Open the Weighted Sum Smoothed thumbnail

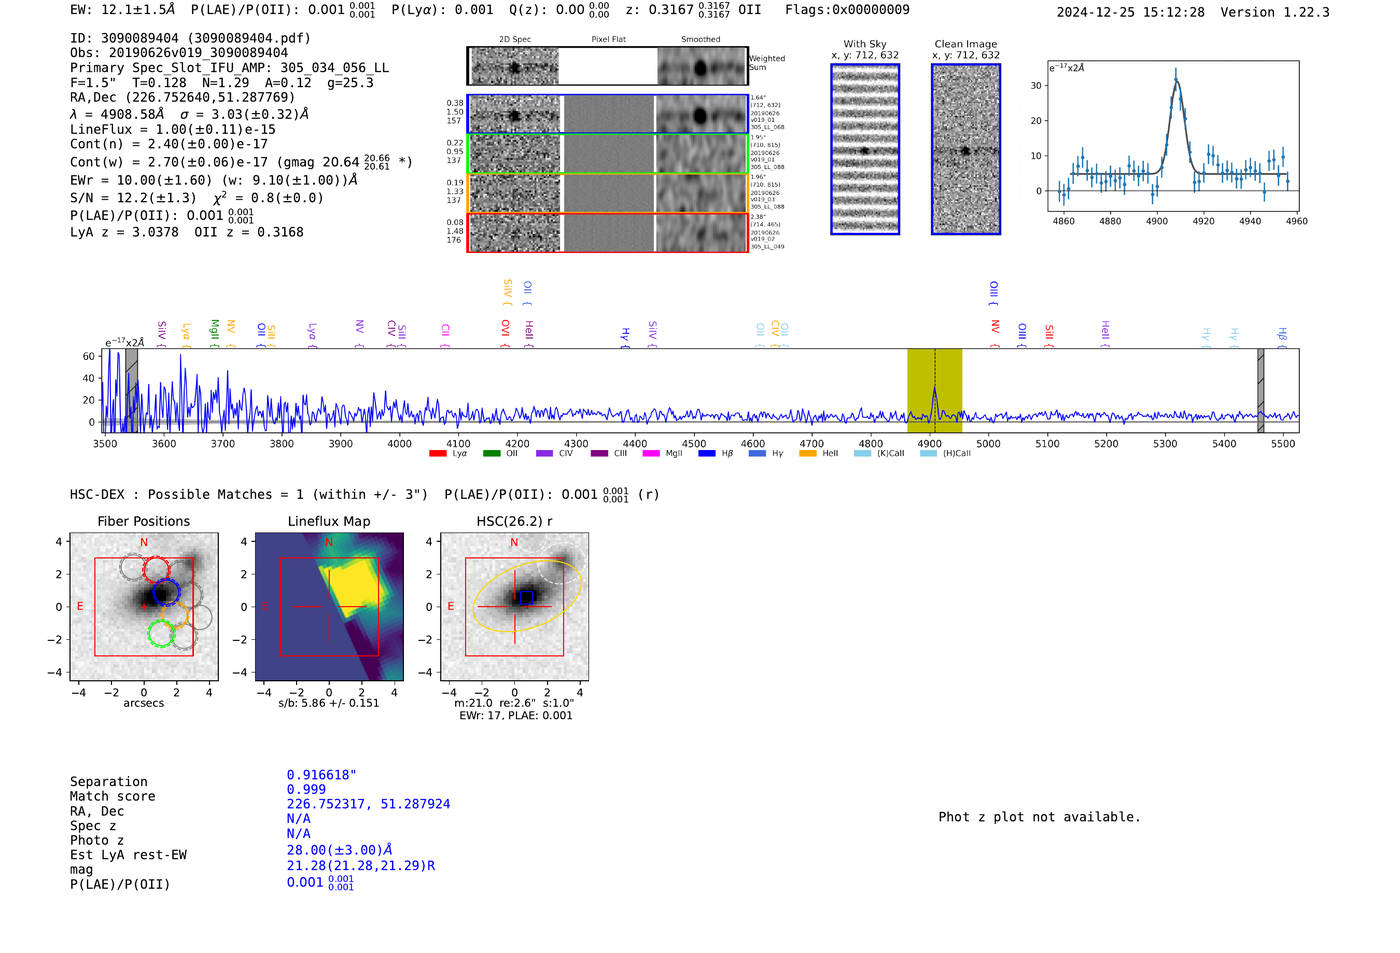tap(702, 66)
